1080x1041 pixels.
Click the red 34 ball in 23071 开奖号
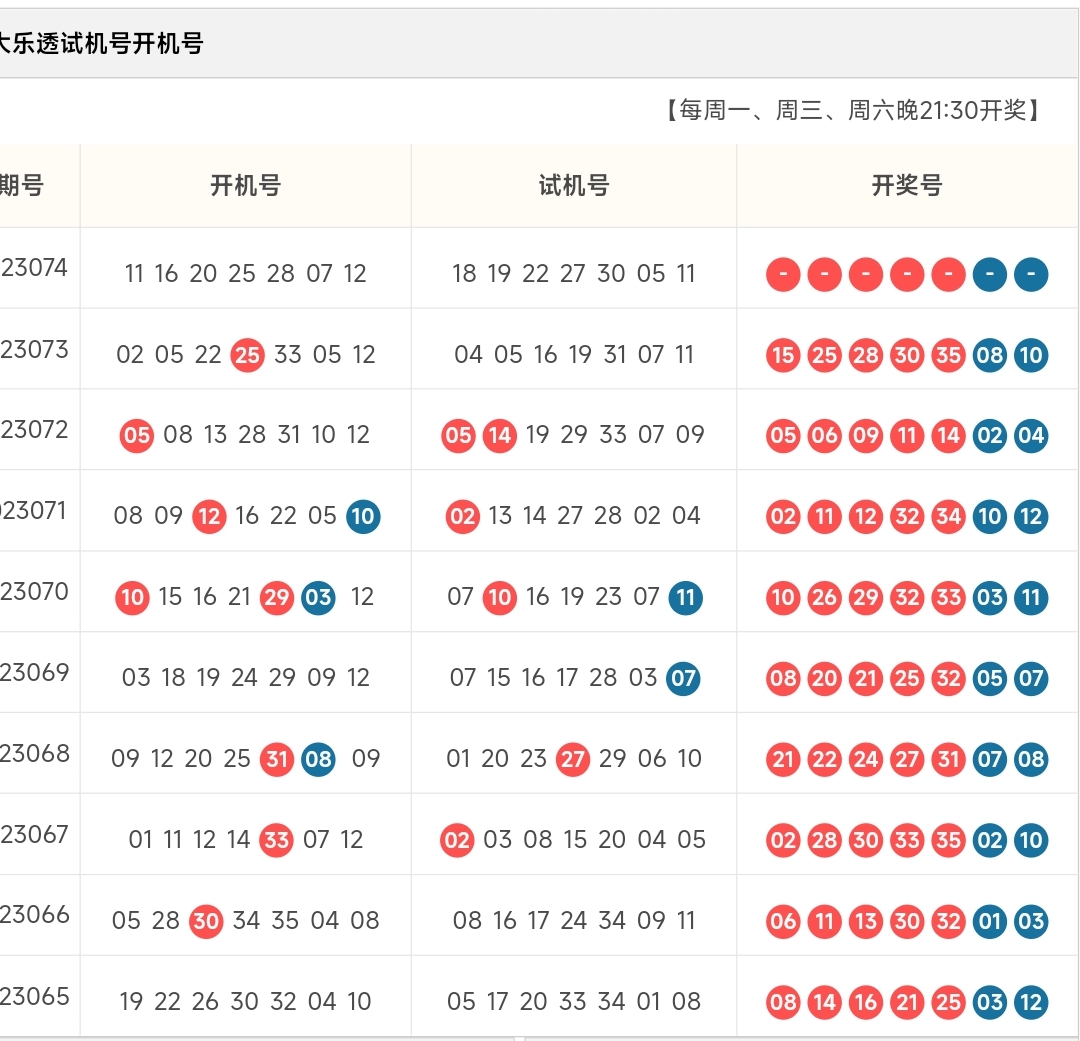[948, 517]
